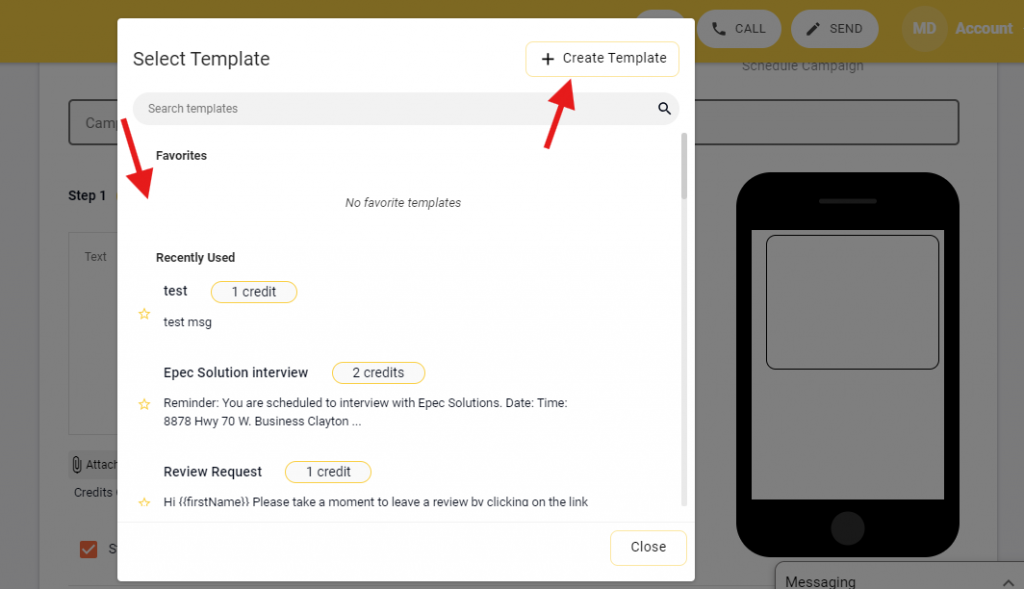Open the Account dropdown
The image size is (1024, 589).
(x=984, y=28)
